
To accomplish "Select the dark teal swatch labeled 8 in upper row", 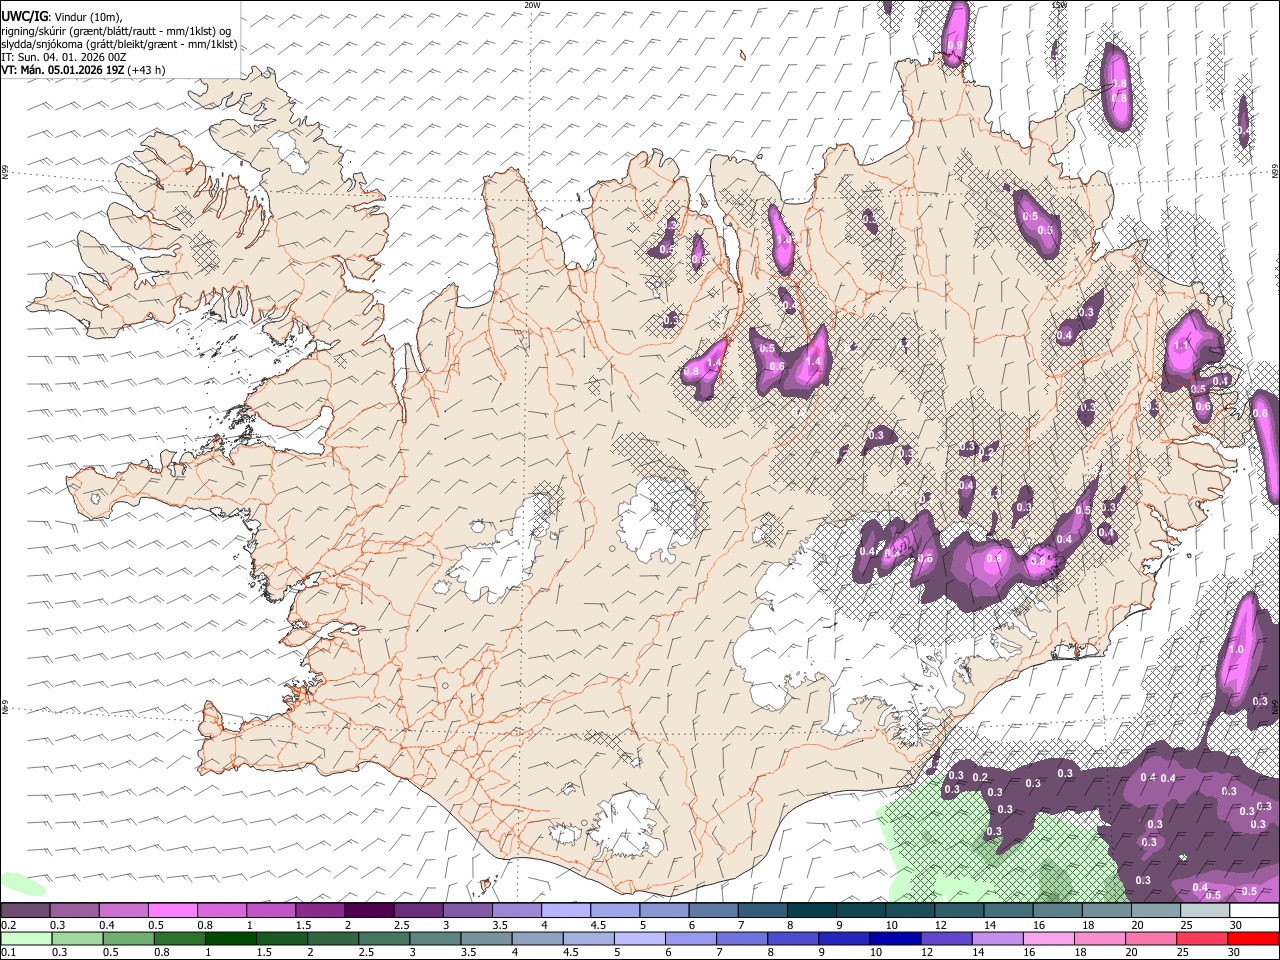I will (811, 911).
